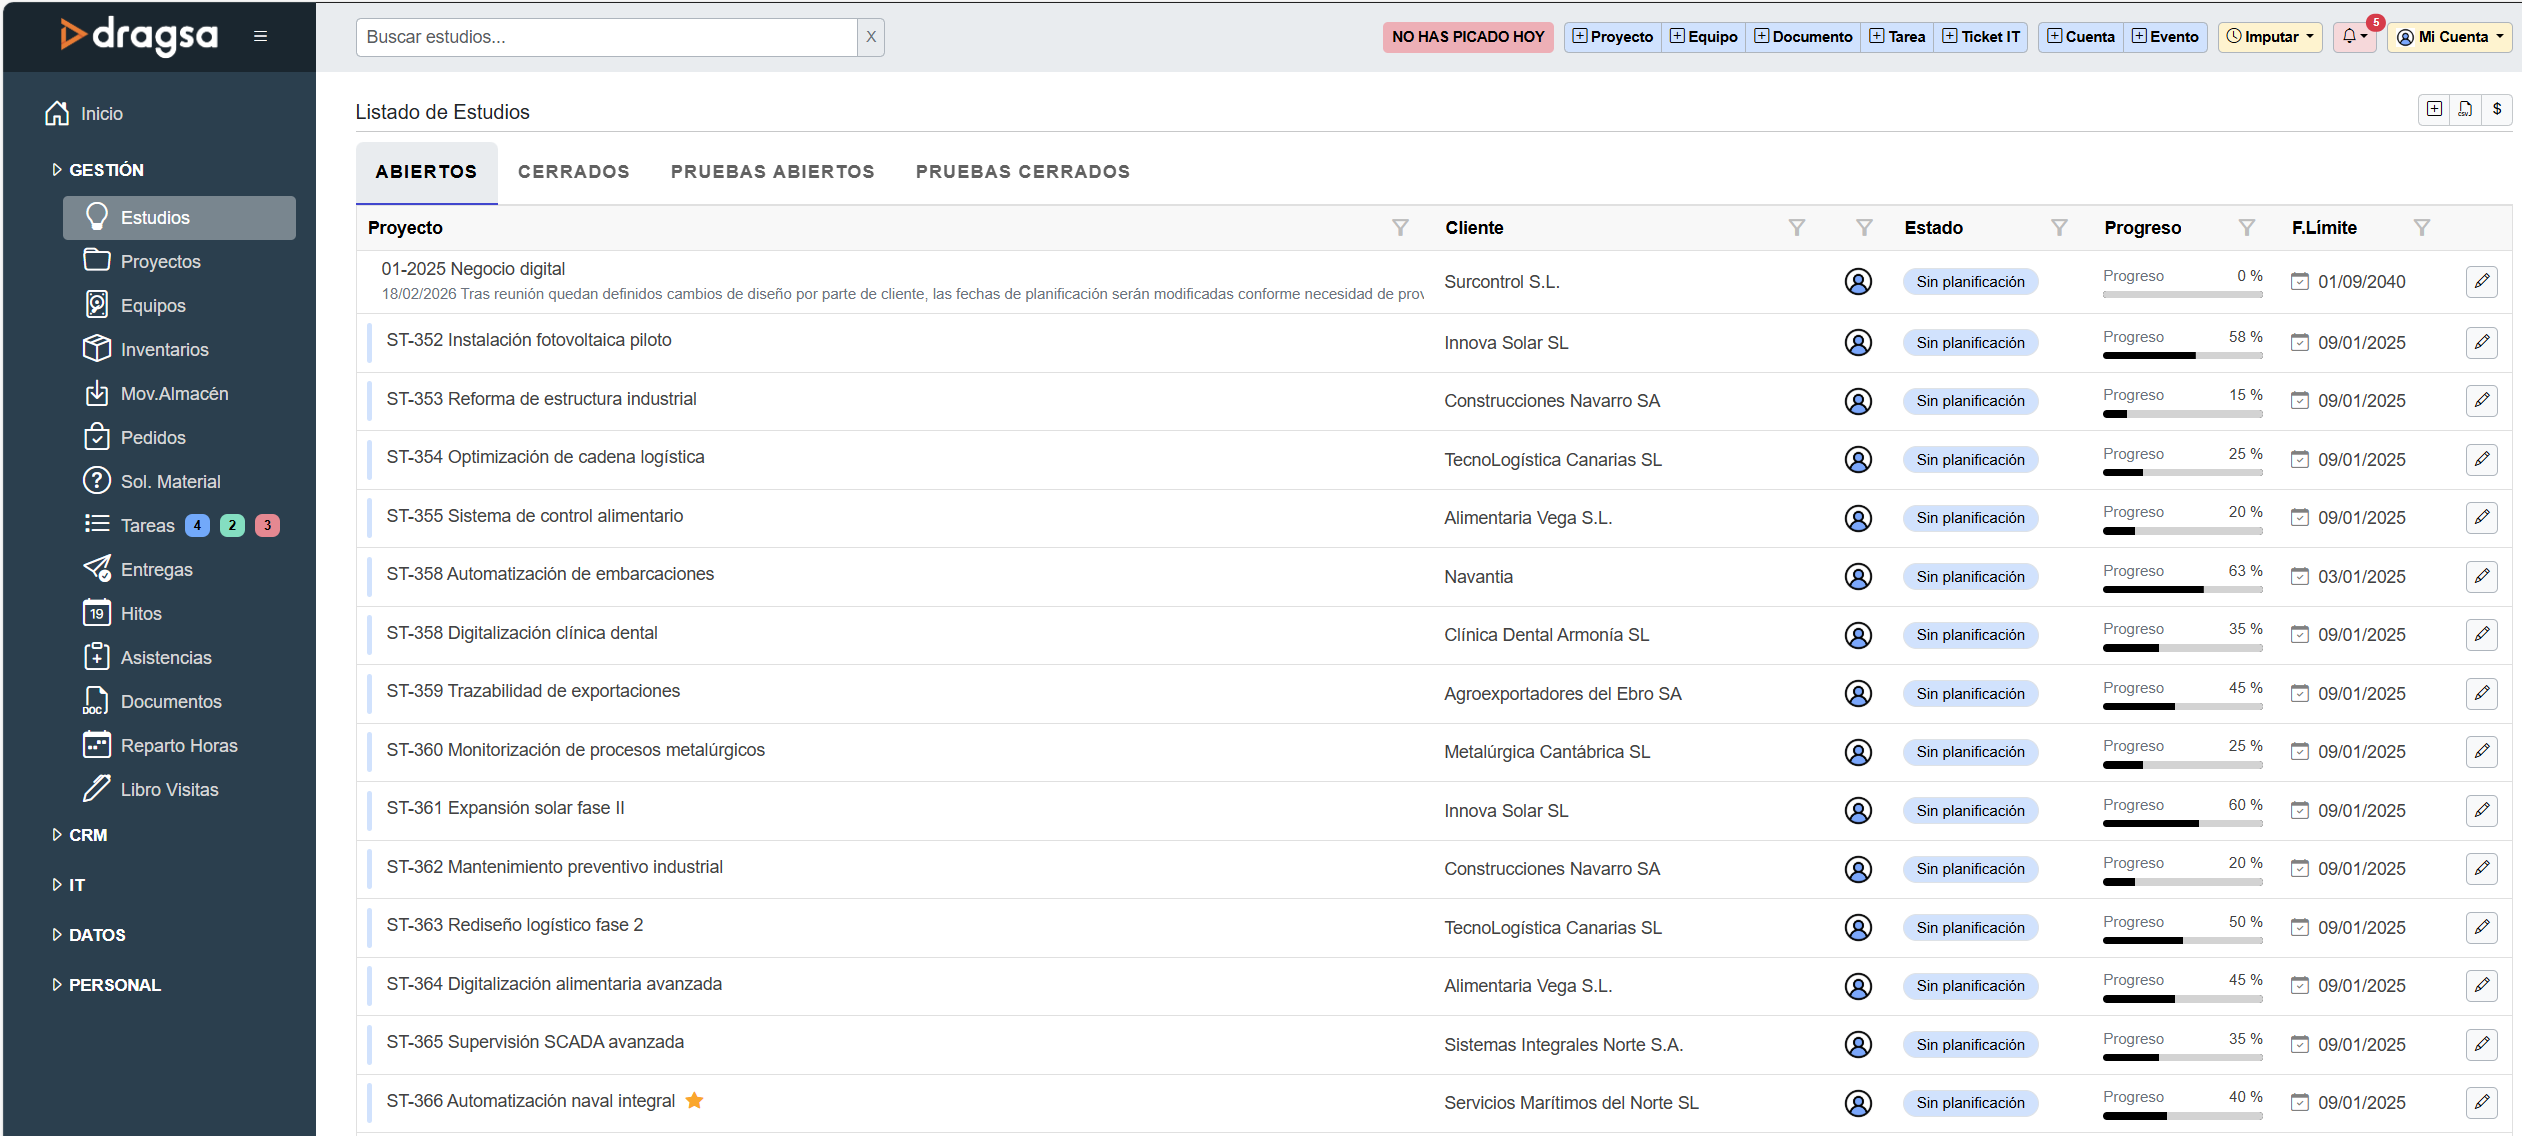2522x1136 pixels.
Task: Expand the CRM sidebar section
Action: click(87, 835)
